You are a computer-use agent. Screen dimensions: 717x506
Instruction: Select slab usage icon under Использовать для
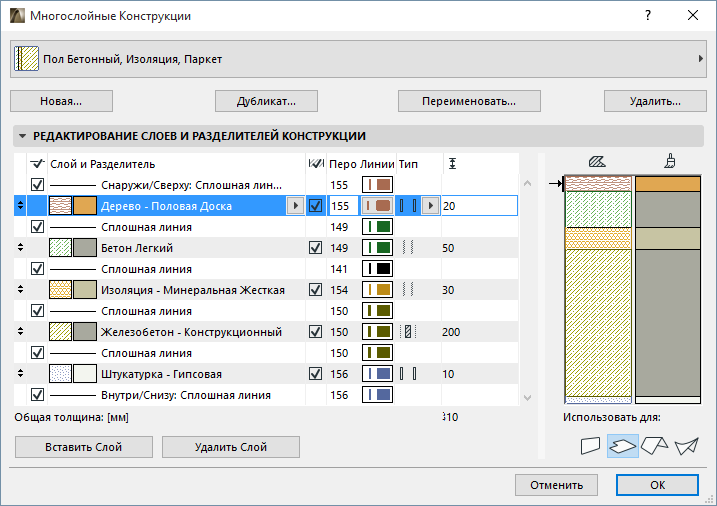pyautogui.click(x=622, y=446)
